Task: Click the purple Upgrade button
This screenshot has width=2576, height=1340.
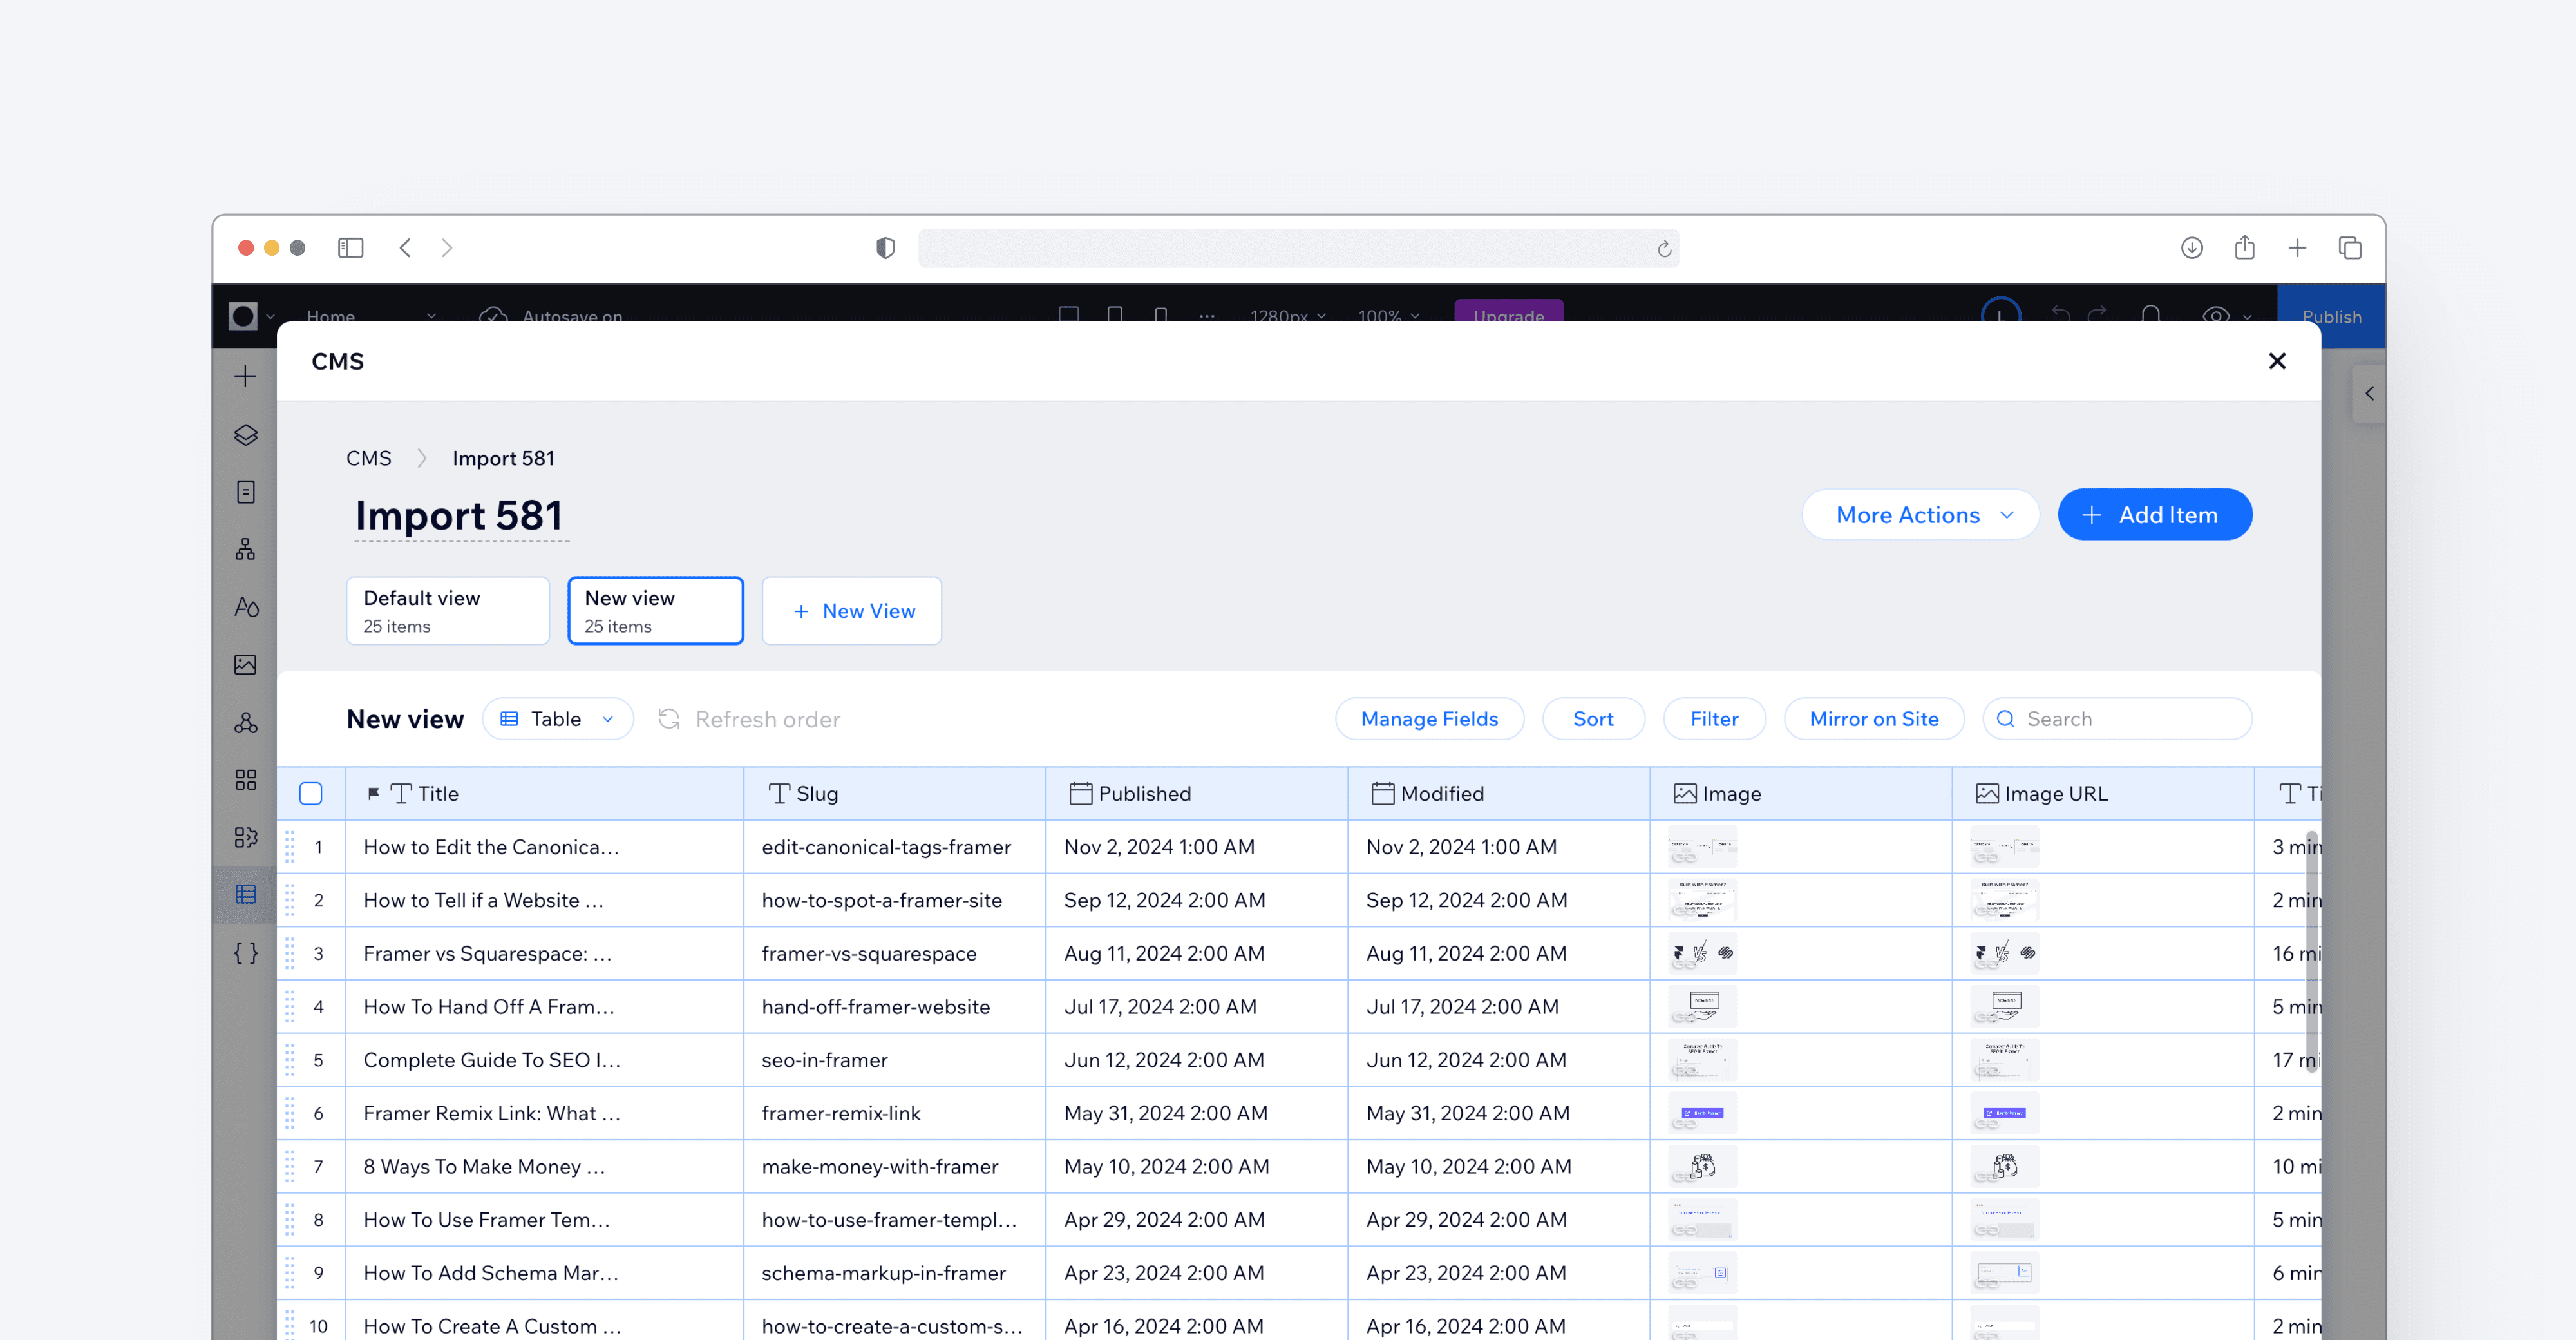Action: [x=1508, y=312]
